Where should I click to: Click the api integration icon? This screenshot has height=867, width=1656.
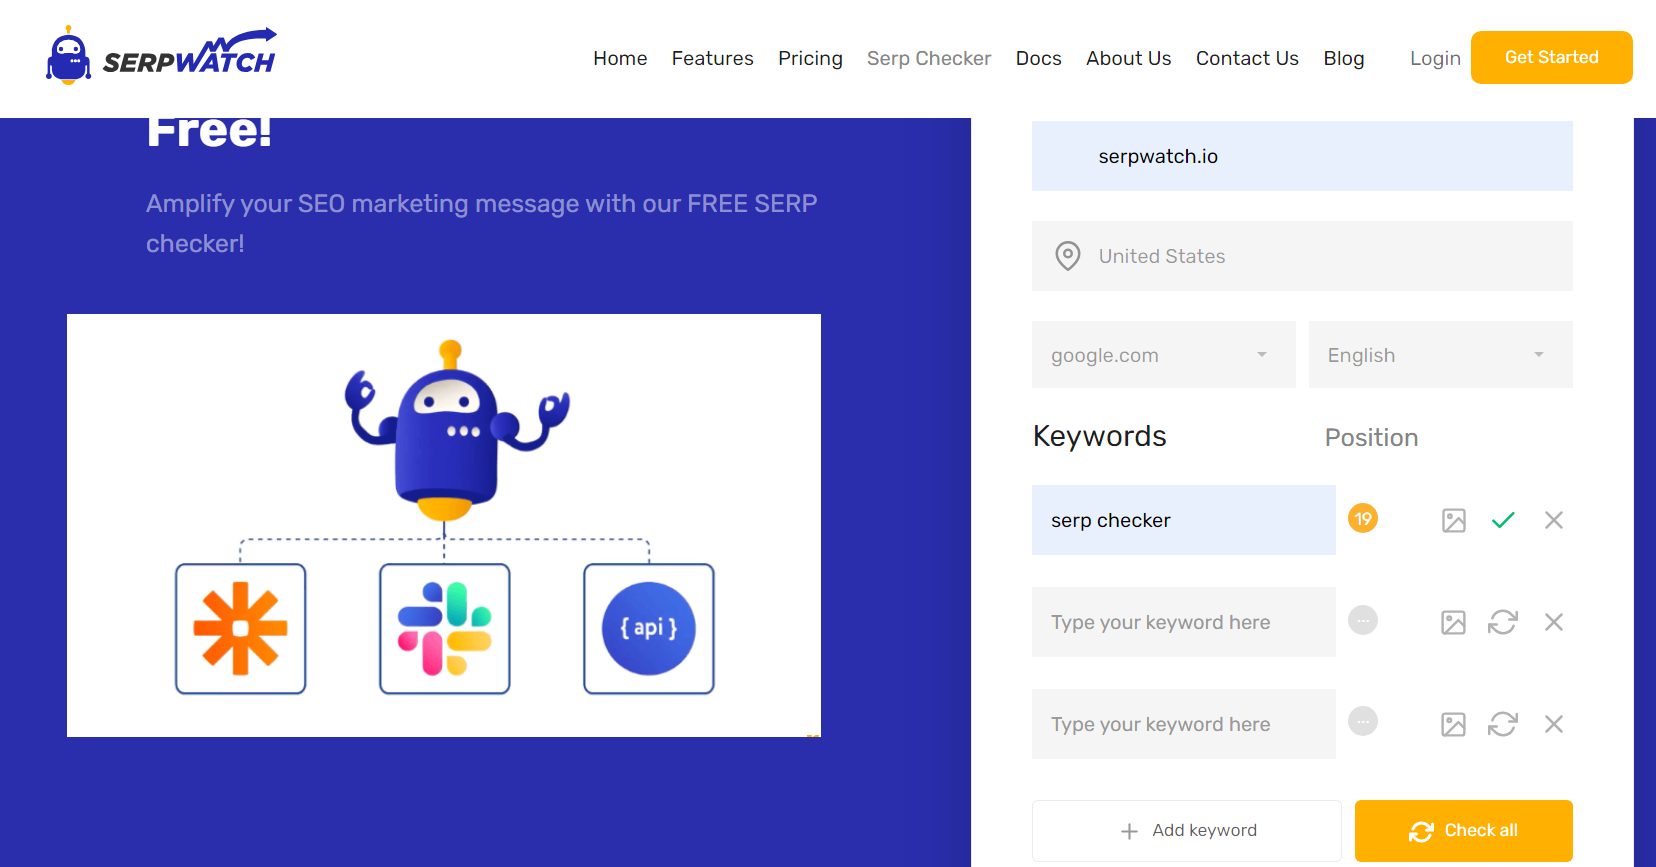pyautogui.click(x=649, y=629)
